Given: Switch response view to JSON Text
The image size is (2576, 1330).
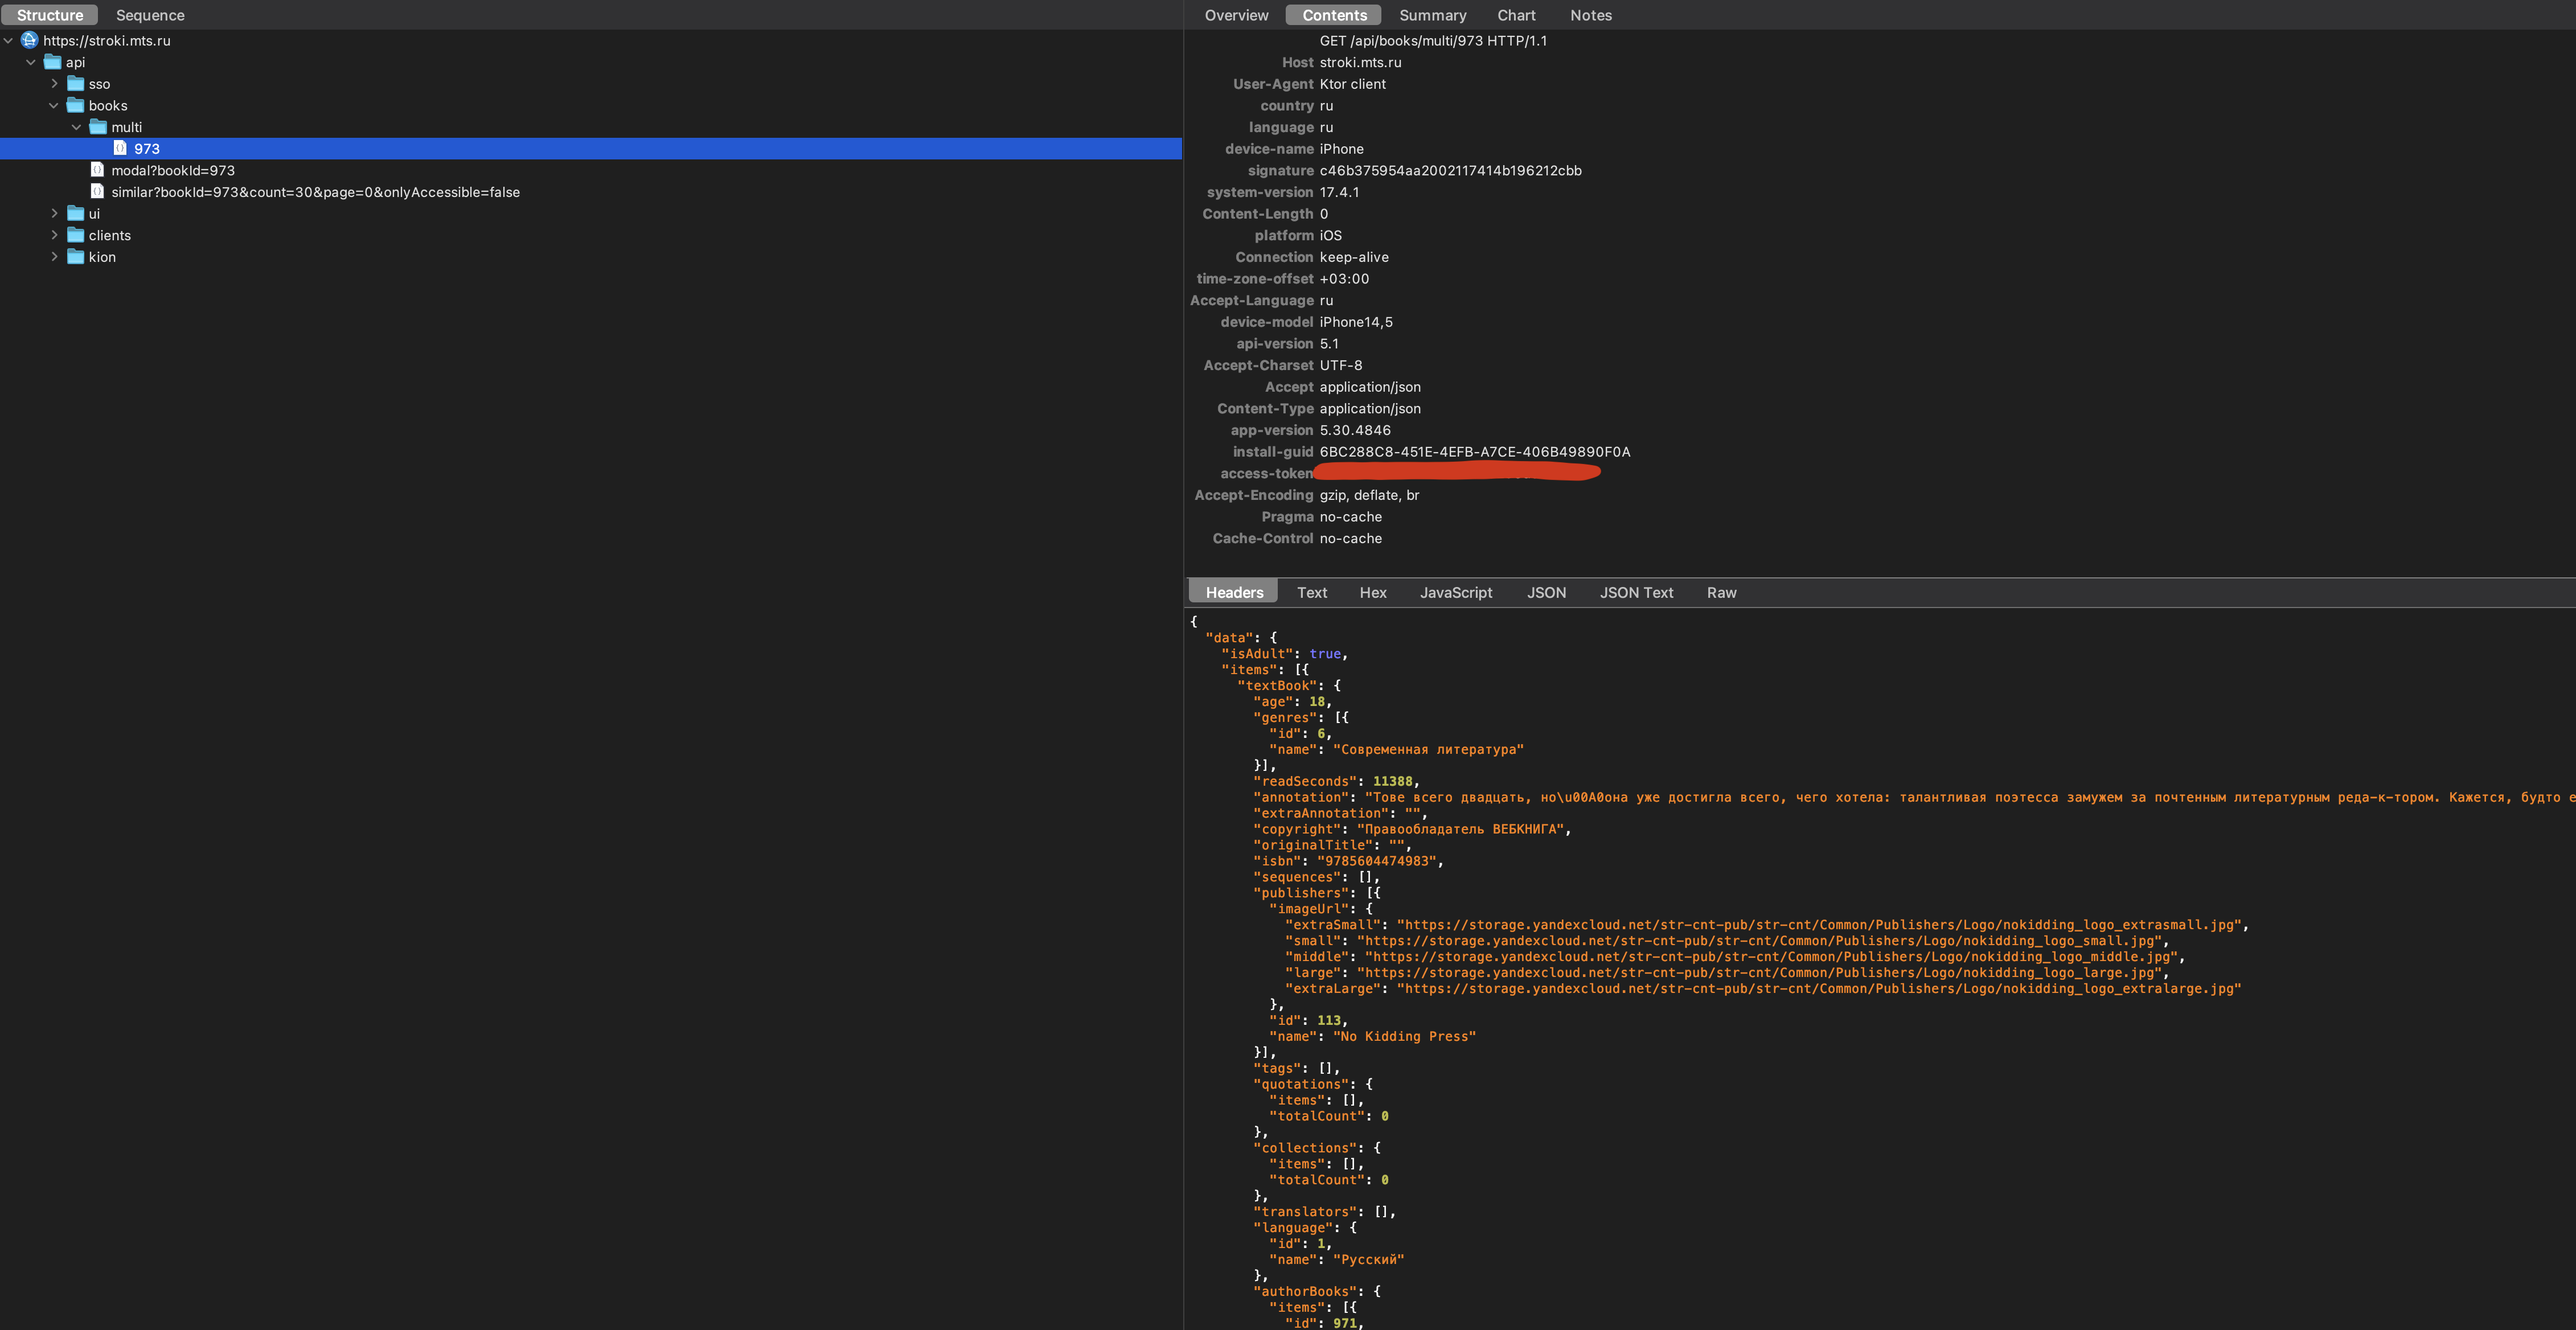Looking at the screenshot, I should tap(1636, 592).
